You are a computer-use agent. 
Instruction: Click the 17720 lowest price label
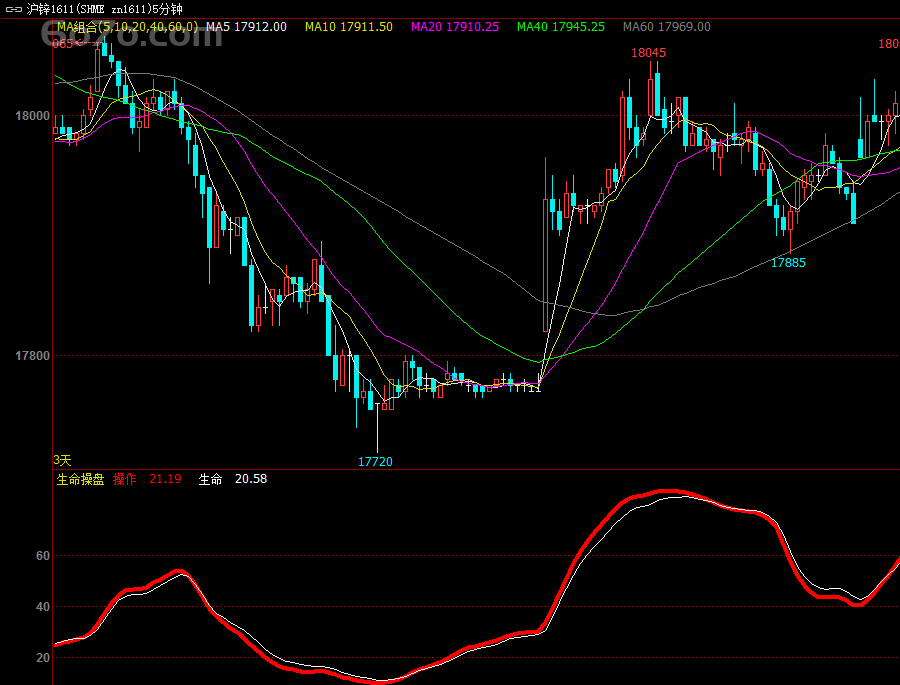(375, 461)
